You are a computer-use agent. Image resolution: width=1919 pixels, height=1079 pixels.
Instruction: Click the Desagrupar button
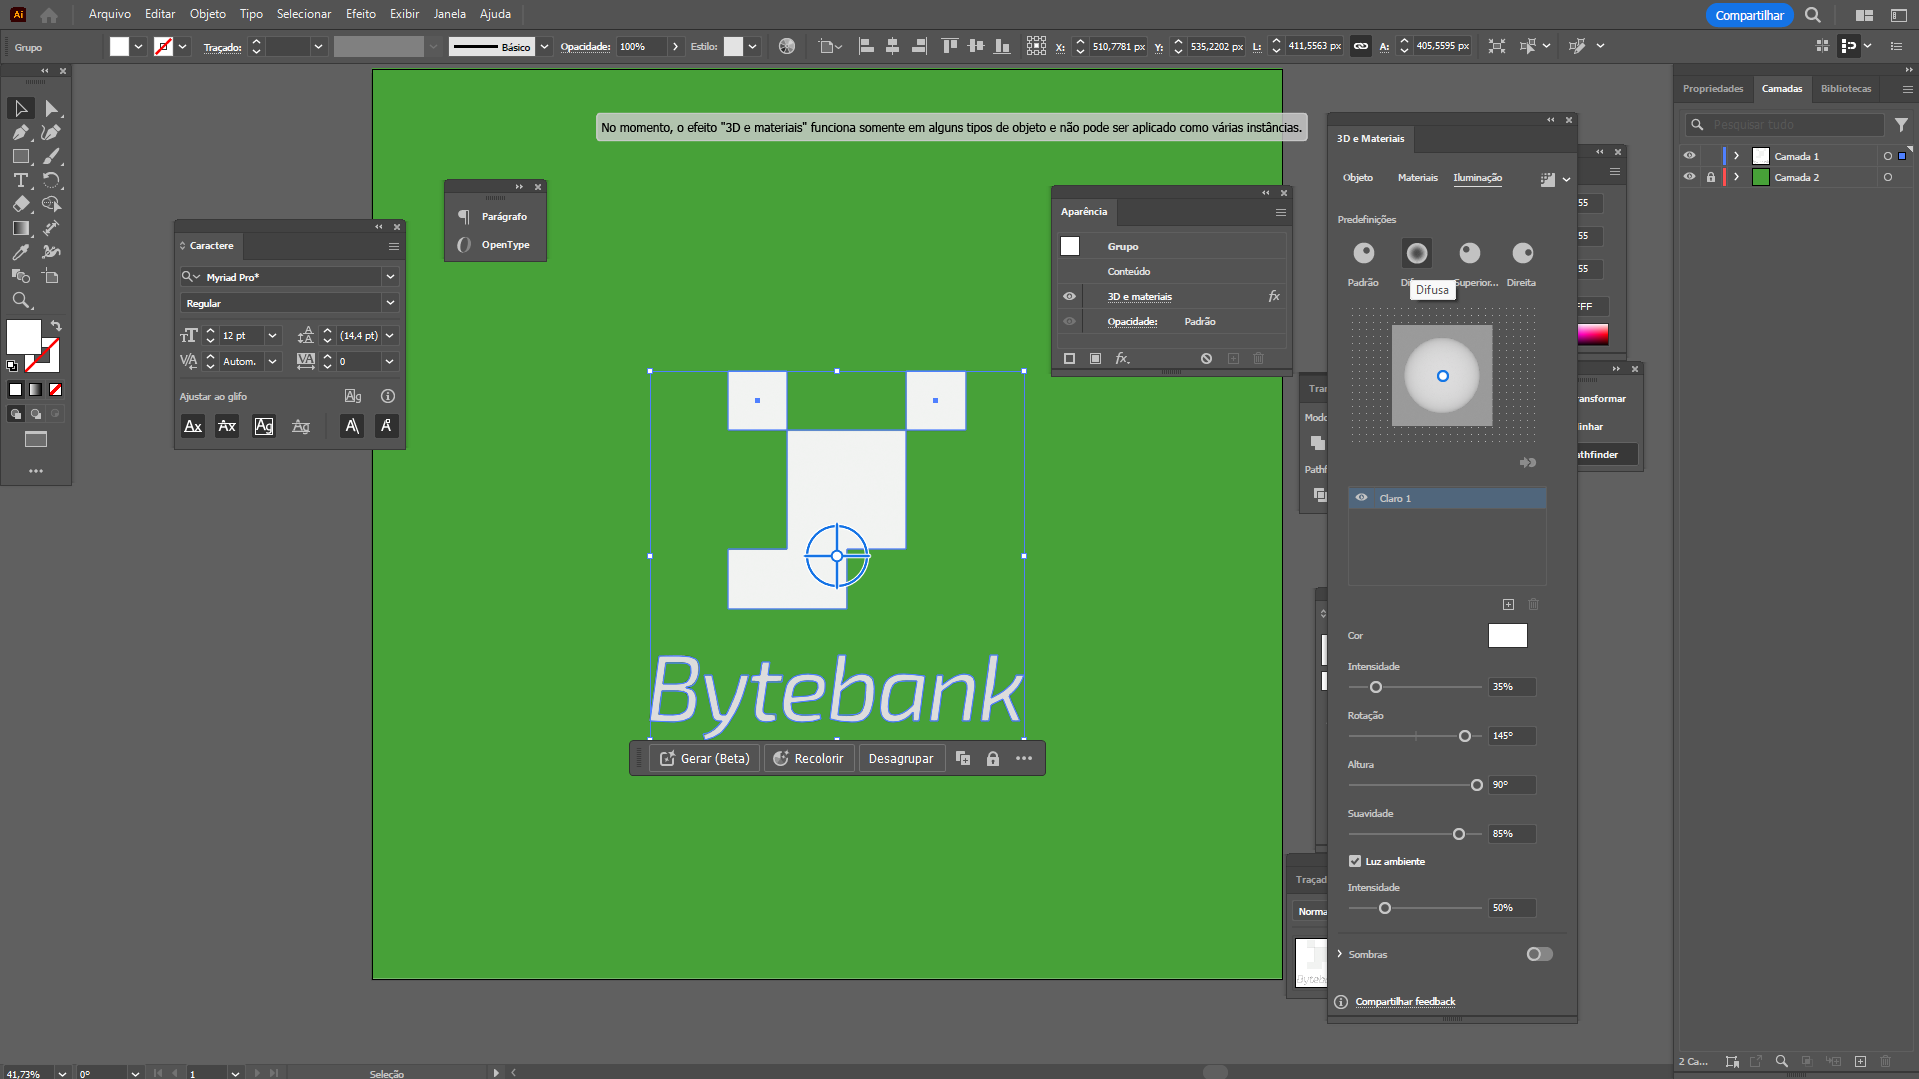point(900,759)
